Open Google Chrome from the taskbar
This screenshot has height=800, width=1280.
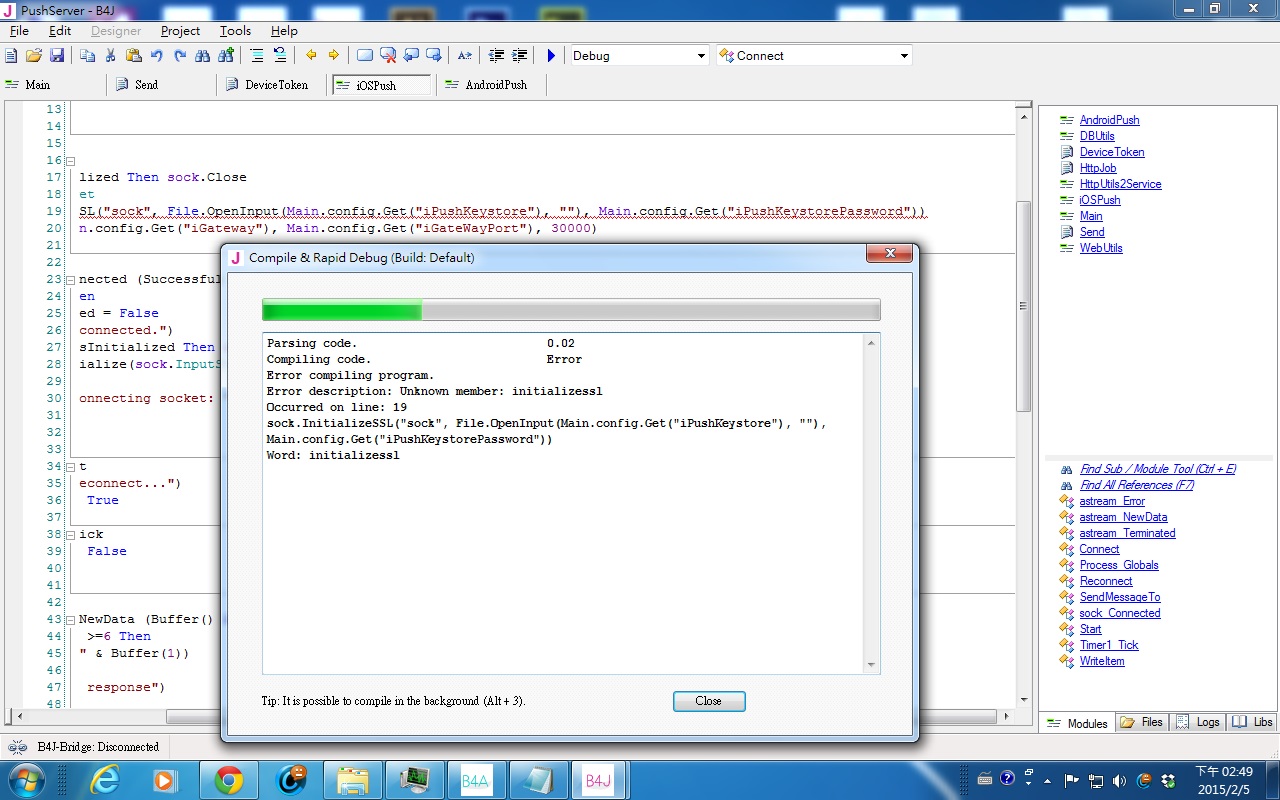click(228, 779)
